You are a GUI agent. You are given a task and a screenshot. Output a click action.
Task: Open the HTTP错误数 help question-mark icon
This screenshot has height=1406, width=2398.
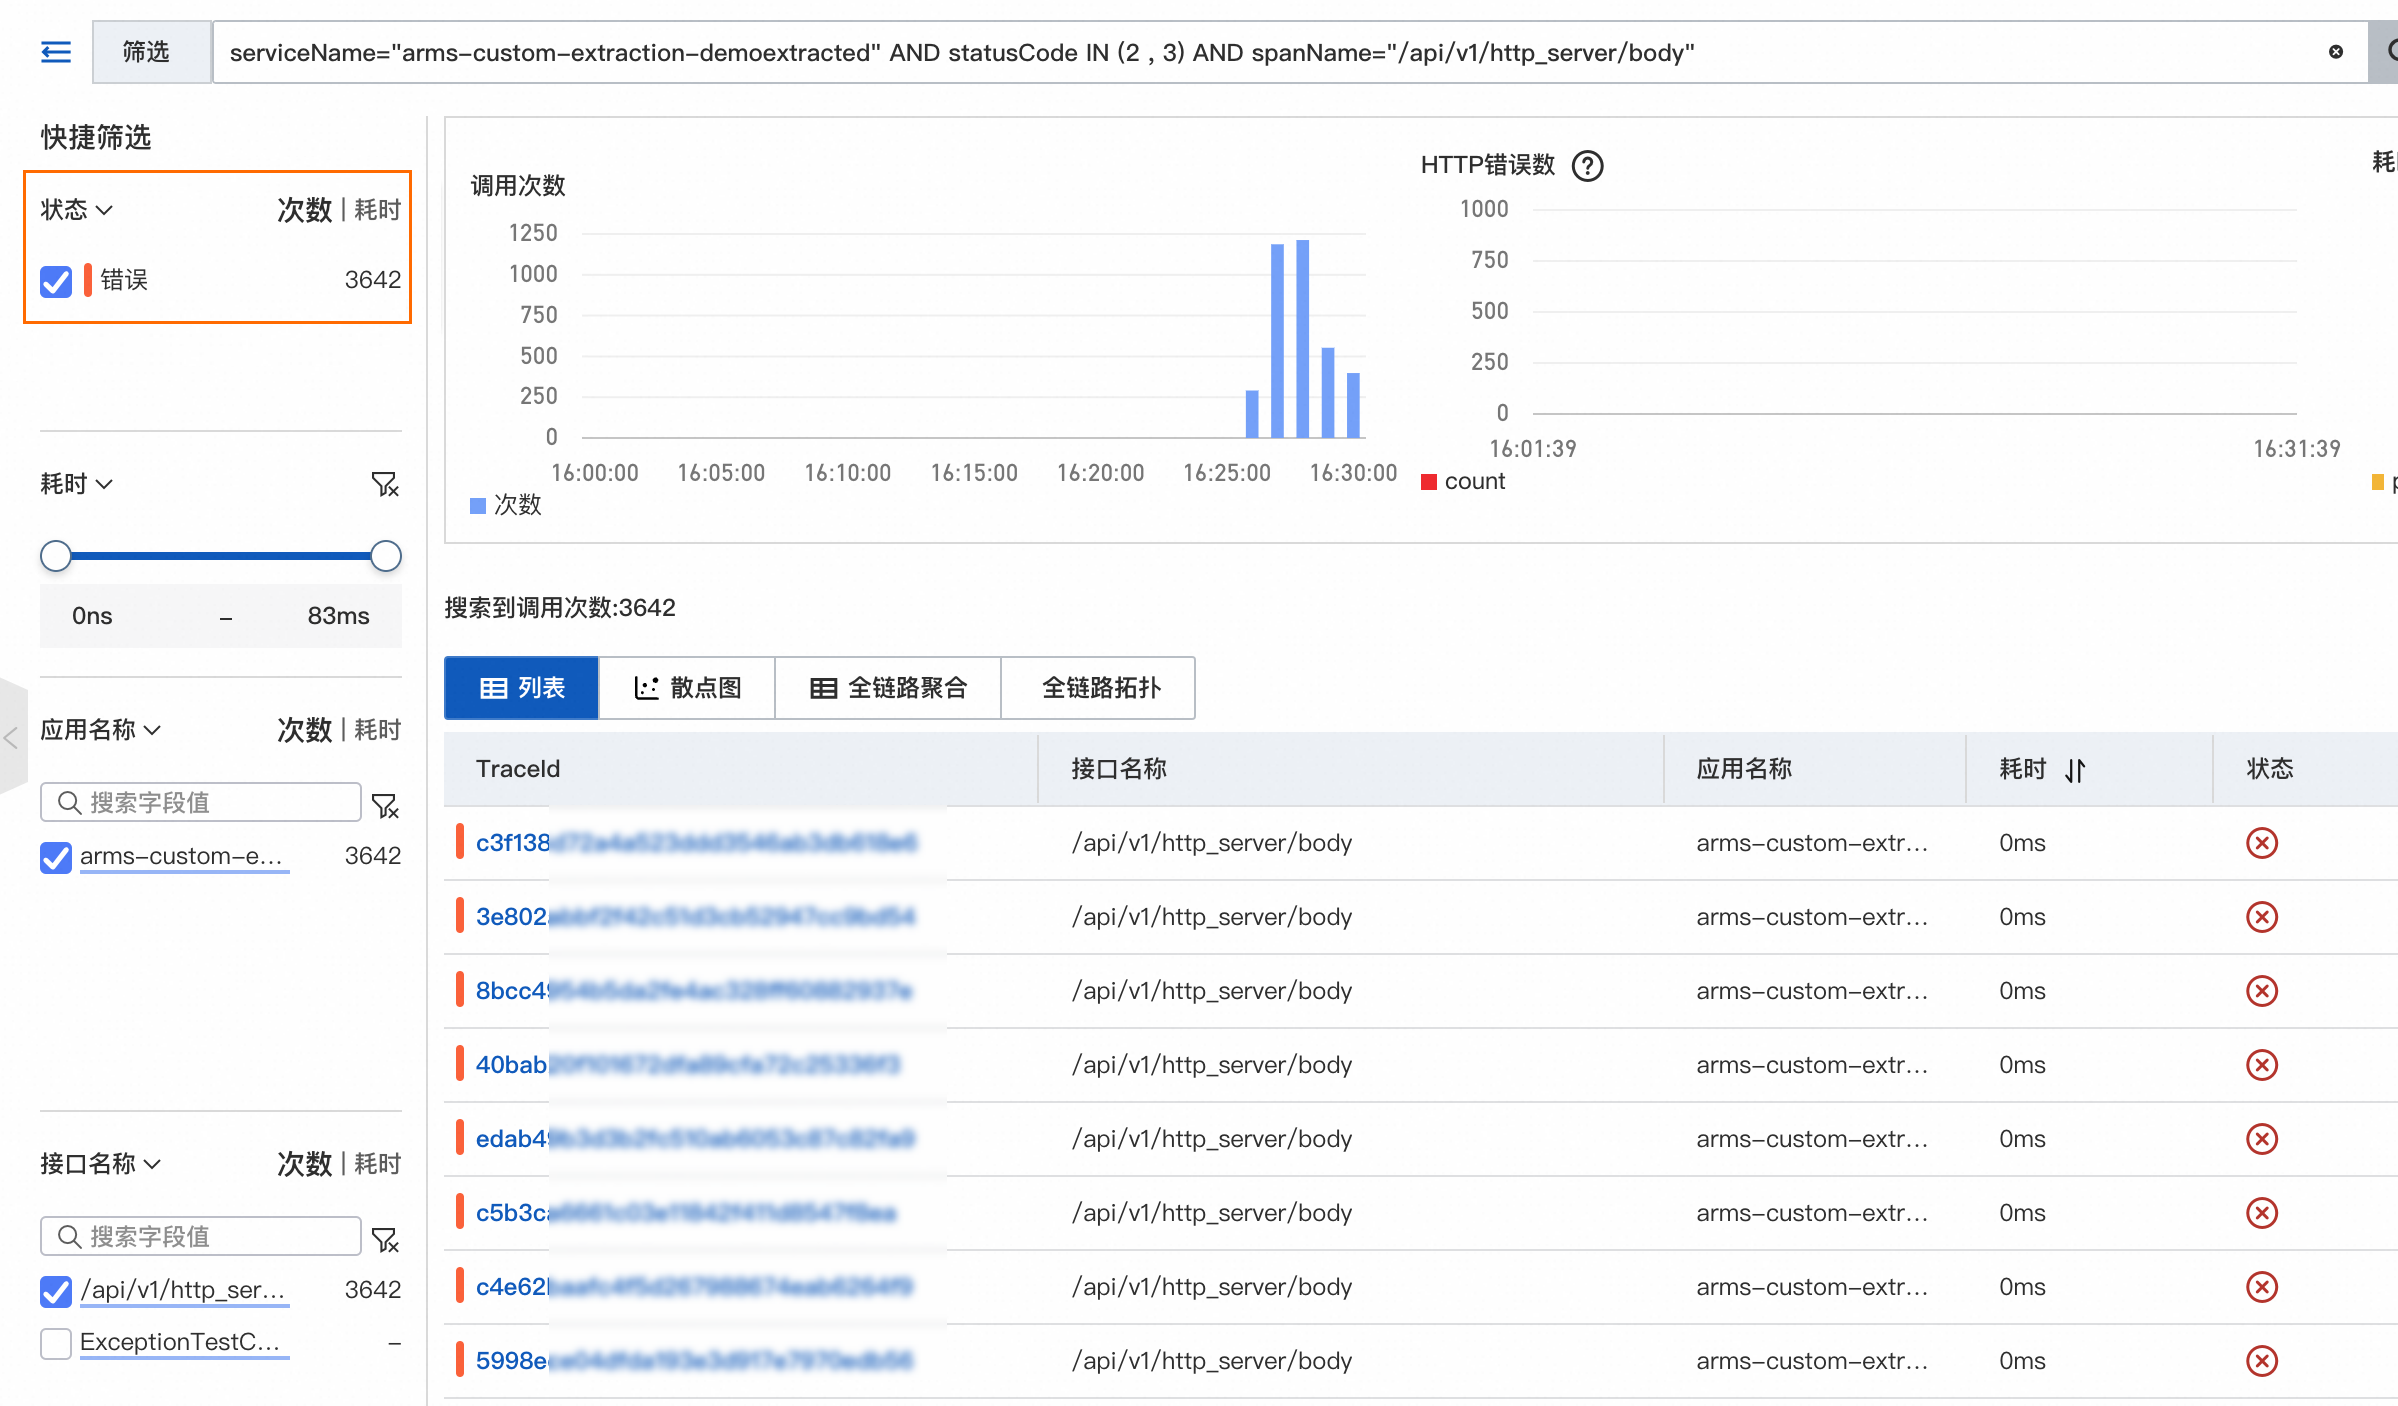1587,165
